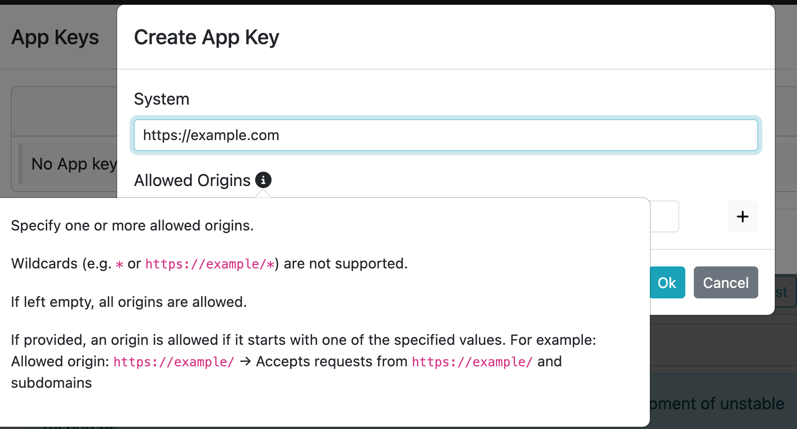
Task: Click code snippet after 'Allowed origin:'
Action: [174, 362]
